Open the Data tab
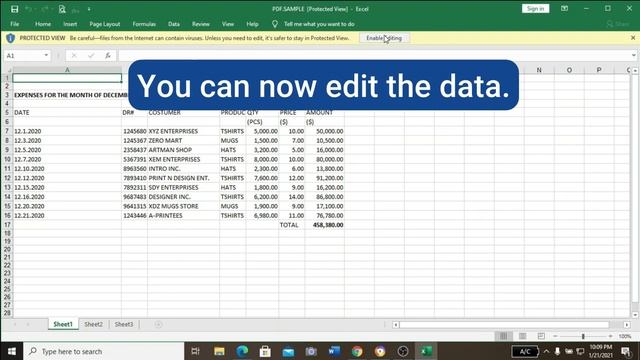Image resolution: width=640 pixels, height=360 pixels. pyautogui.click(x=174, y=24)
